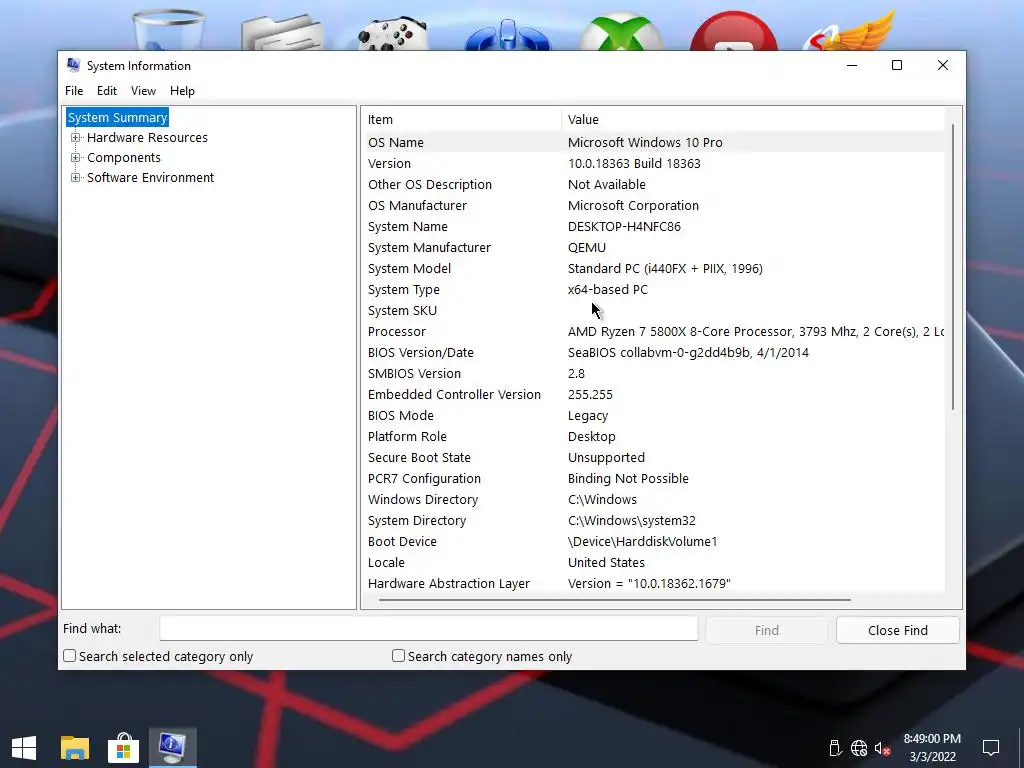The image size is (1024, 768).
Task: Open the File menu
Action: 74,91
